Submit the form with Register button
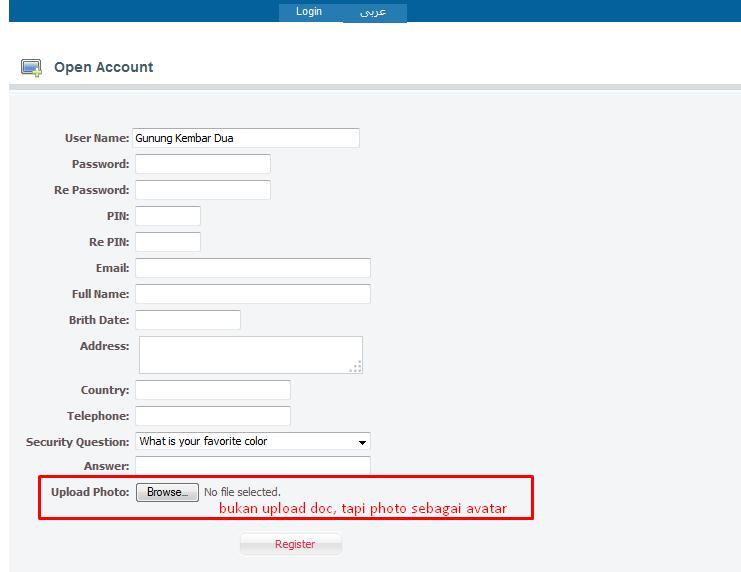Image resolution: width=741 pixels, height=572 pixels. coord(291,544)
